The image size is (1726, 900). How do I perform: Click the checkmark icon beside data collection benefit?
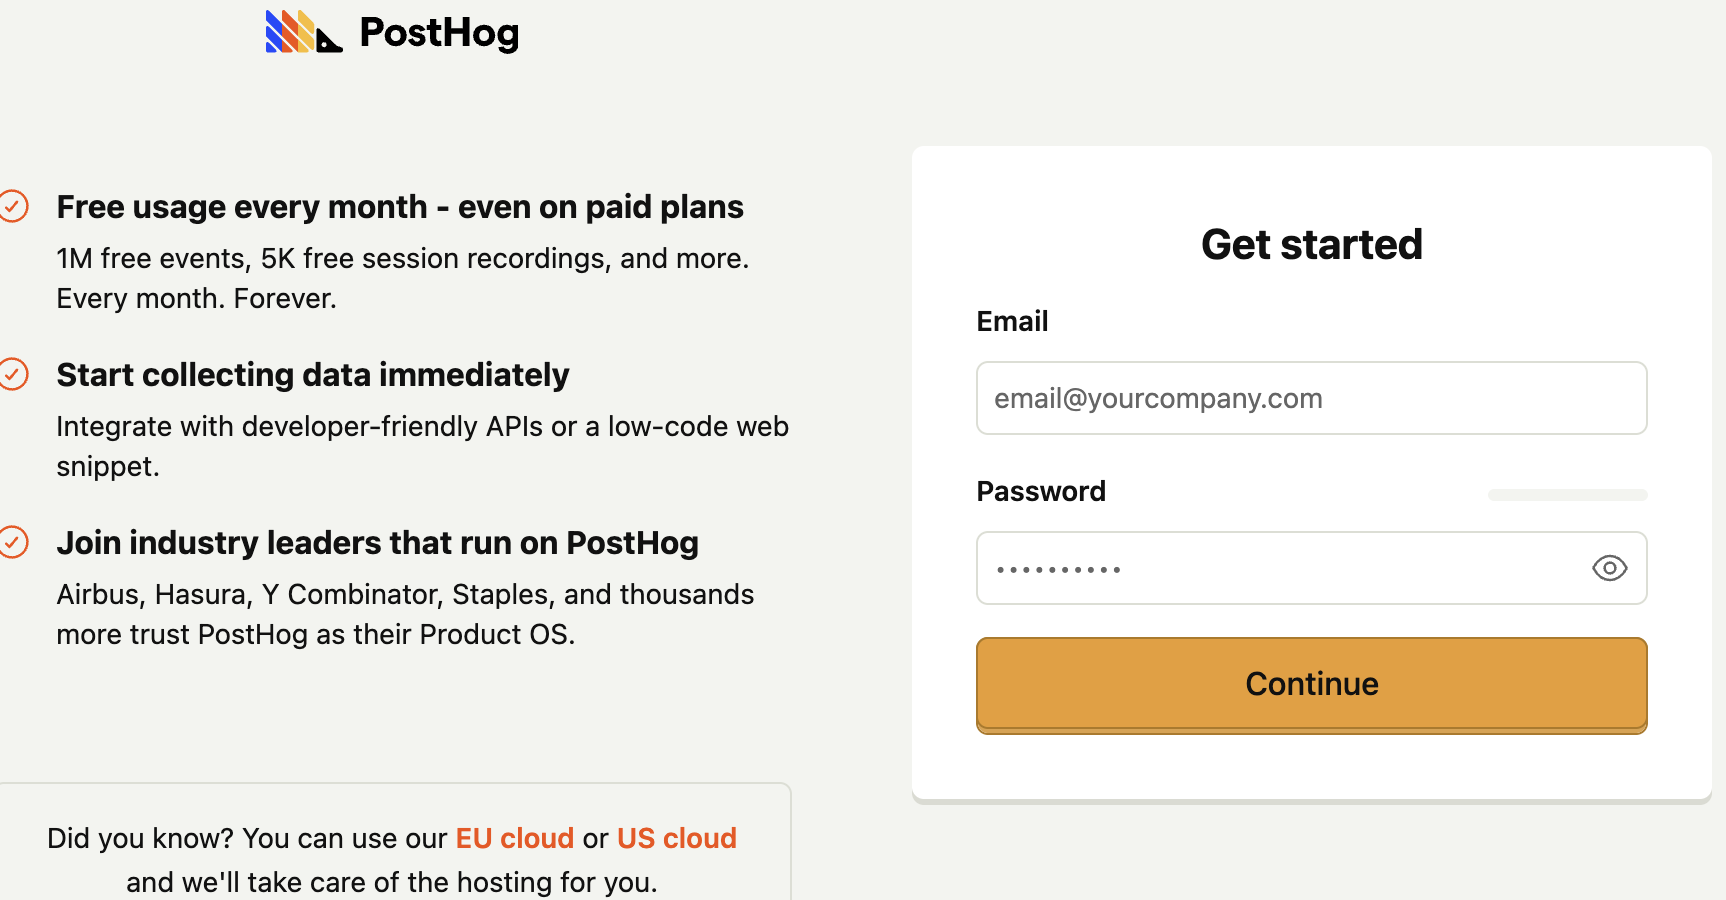(x=14, y=374)
